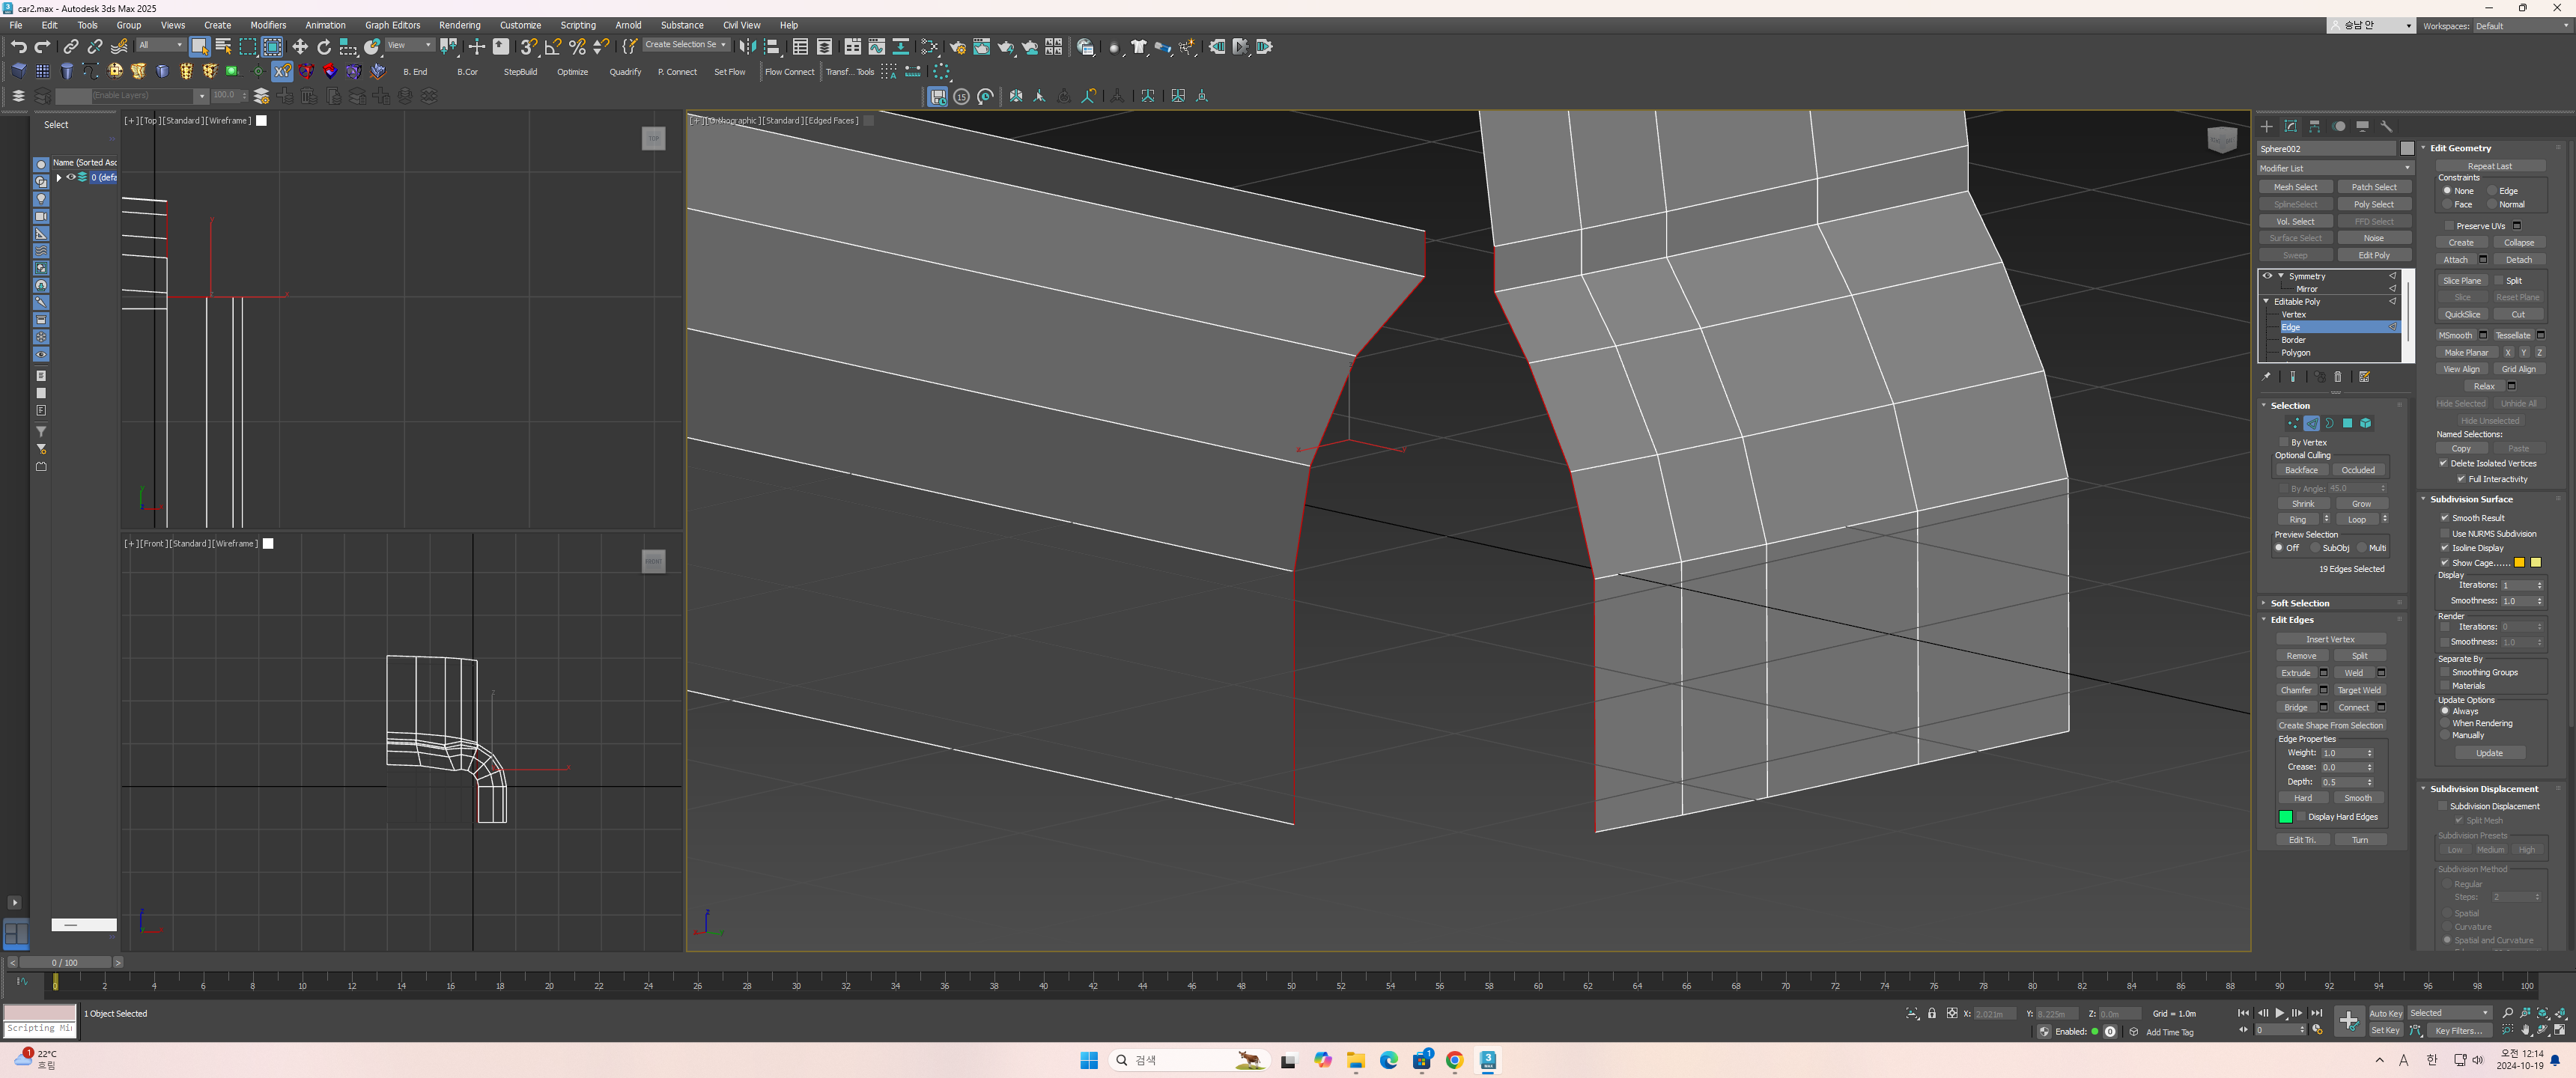Open the Scripting menu
The width and height of the screenshot is (2576, 1078).
click(x=577, y=25)
